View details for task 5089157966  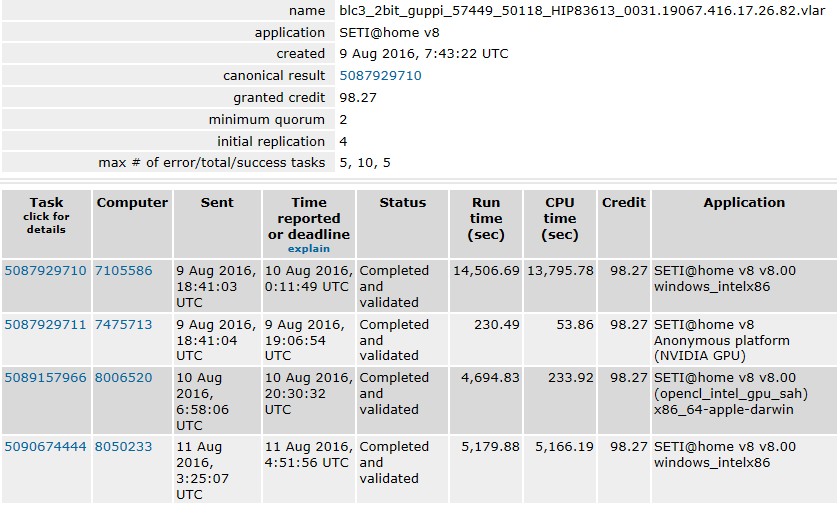(x=45, y=378)
